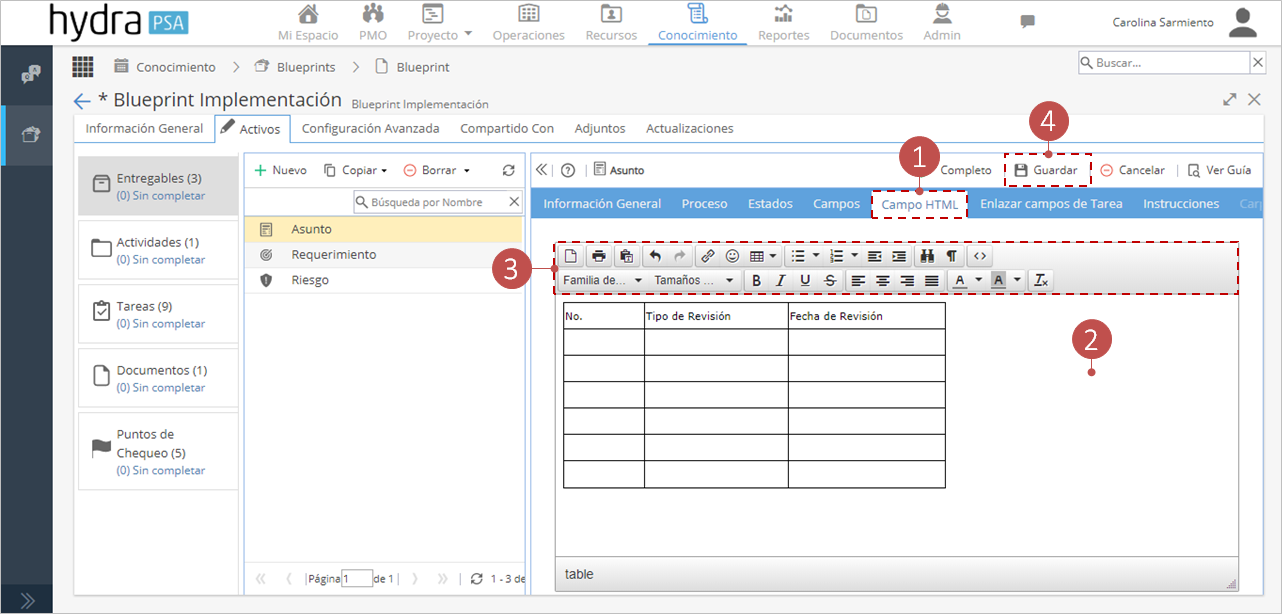Image resolution: width=1282 pixels, height=614 pixels.
Task: Center align the text
Action: click(883, 280)
